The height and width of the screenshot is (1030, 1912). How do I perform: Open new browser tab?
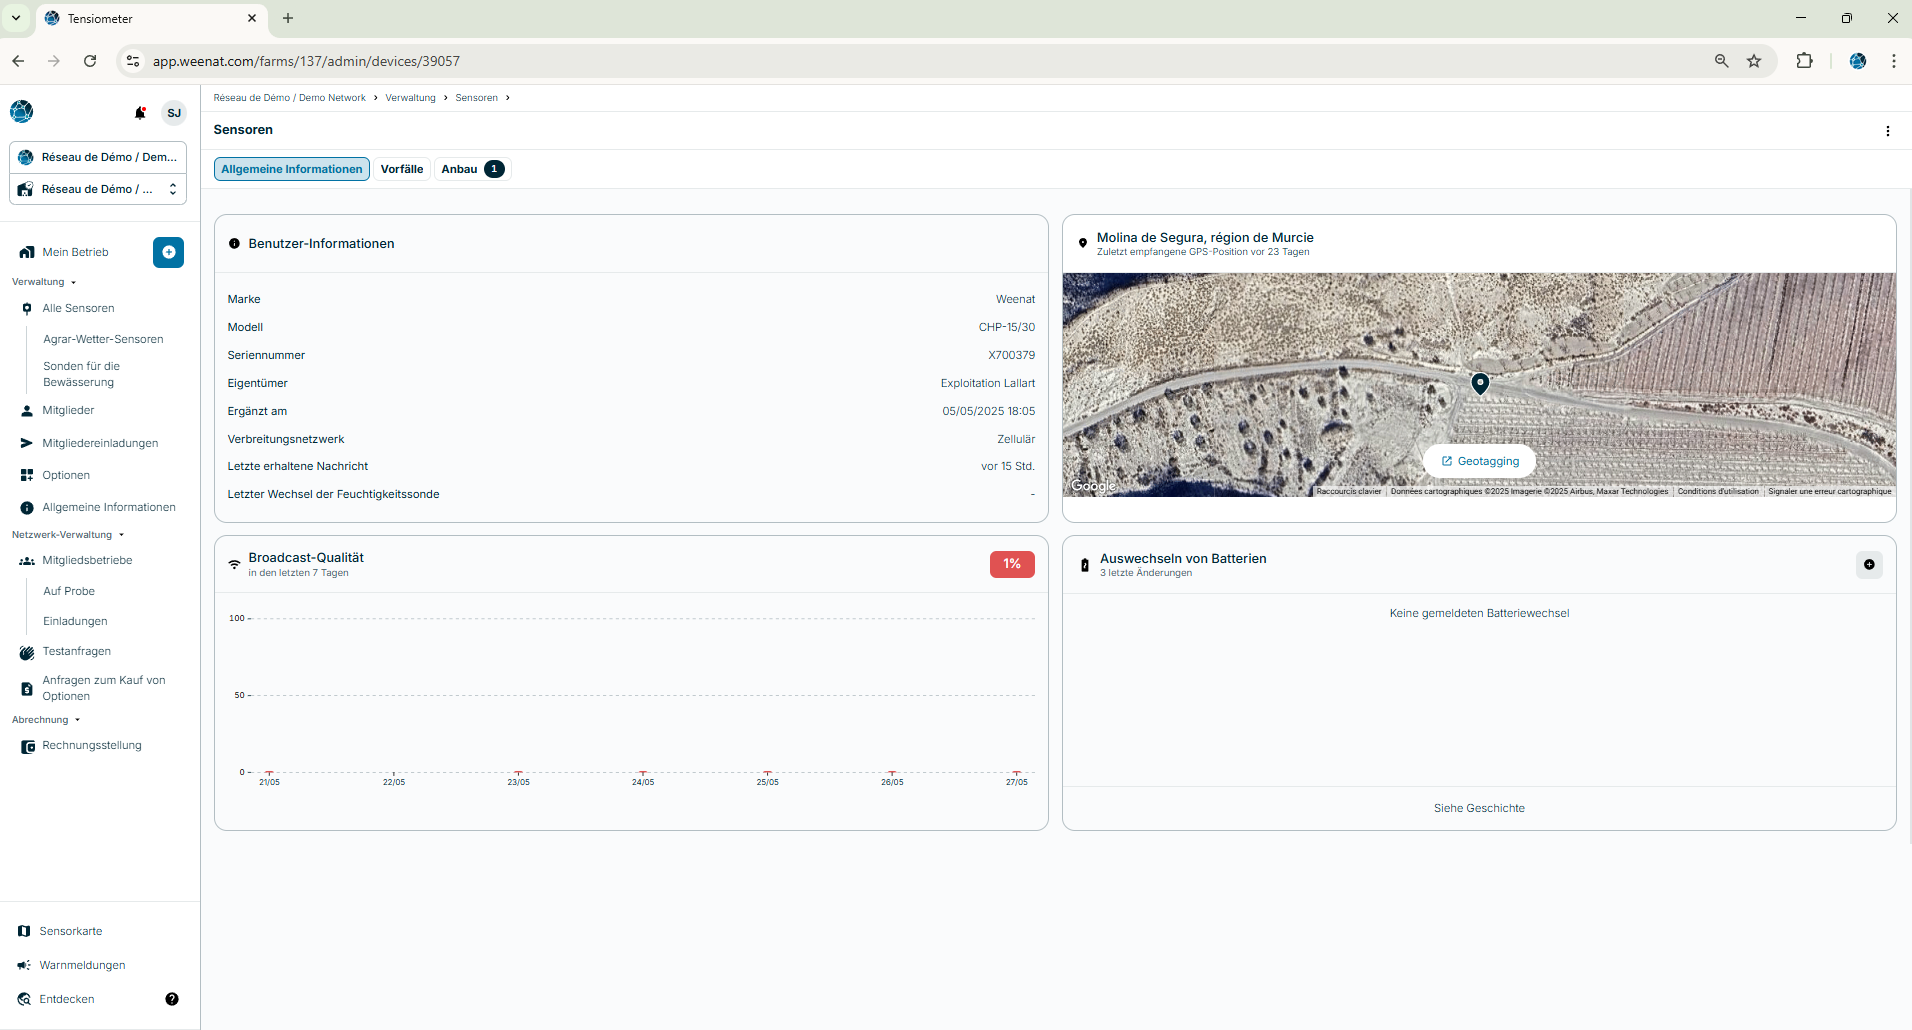[288, 18]
